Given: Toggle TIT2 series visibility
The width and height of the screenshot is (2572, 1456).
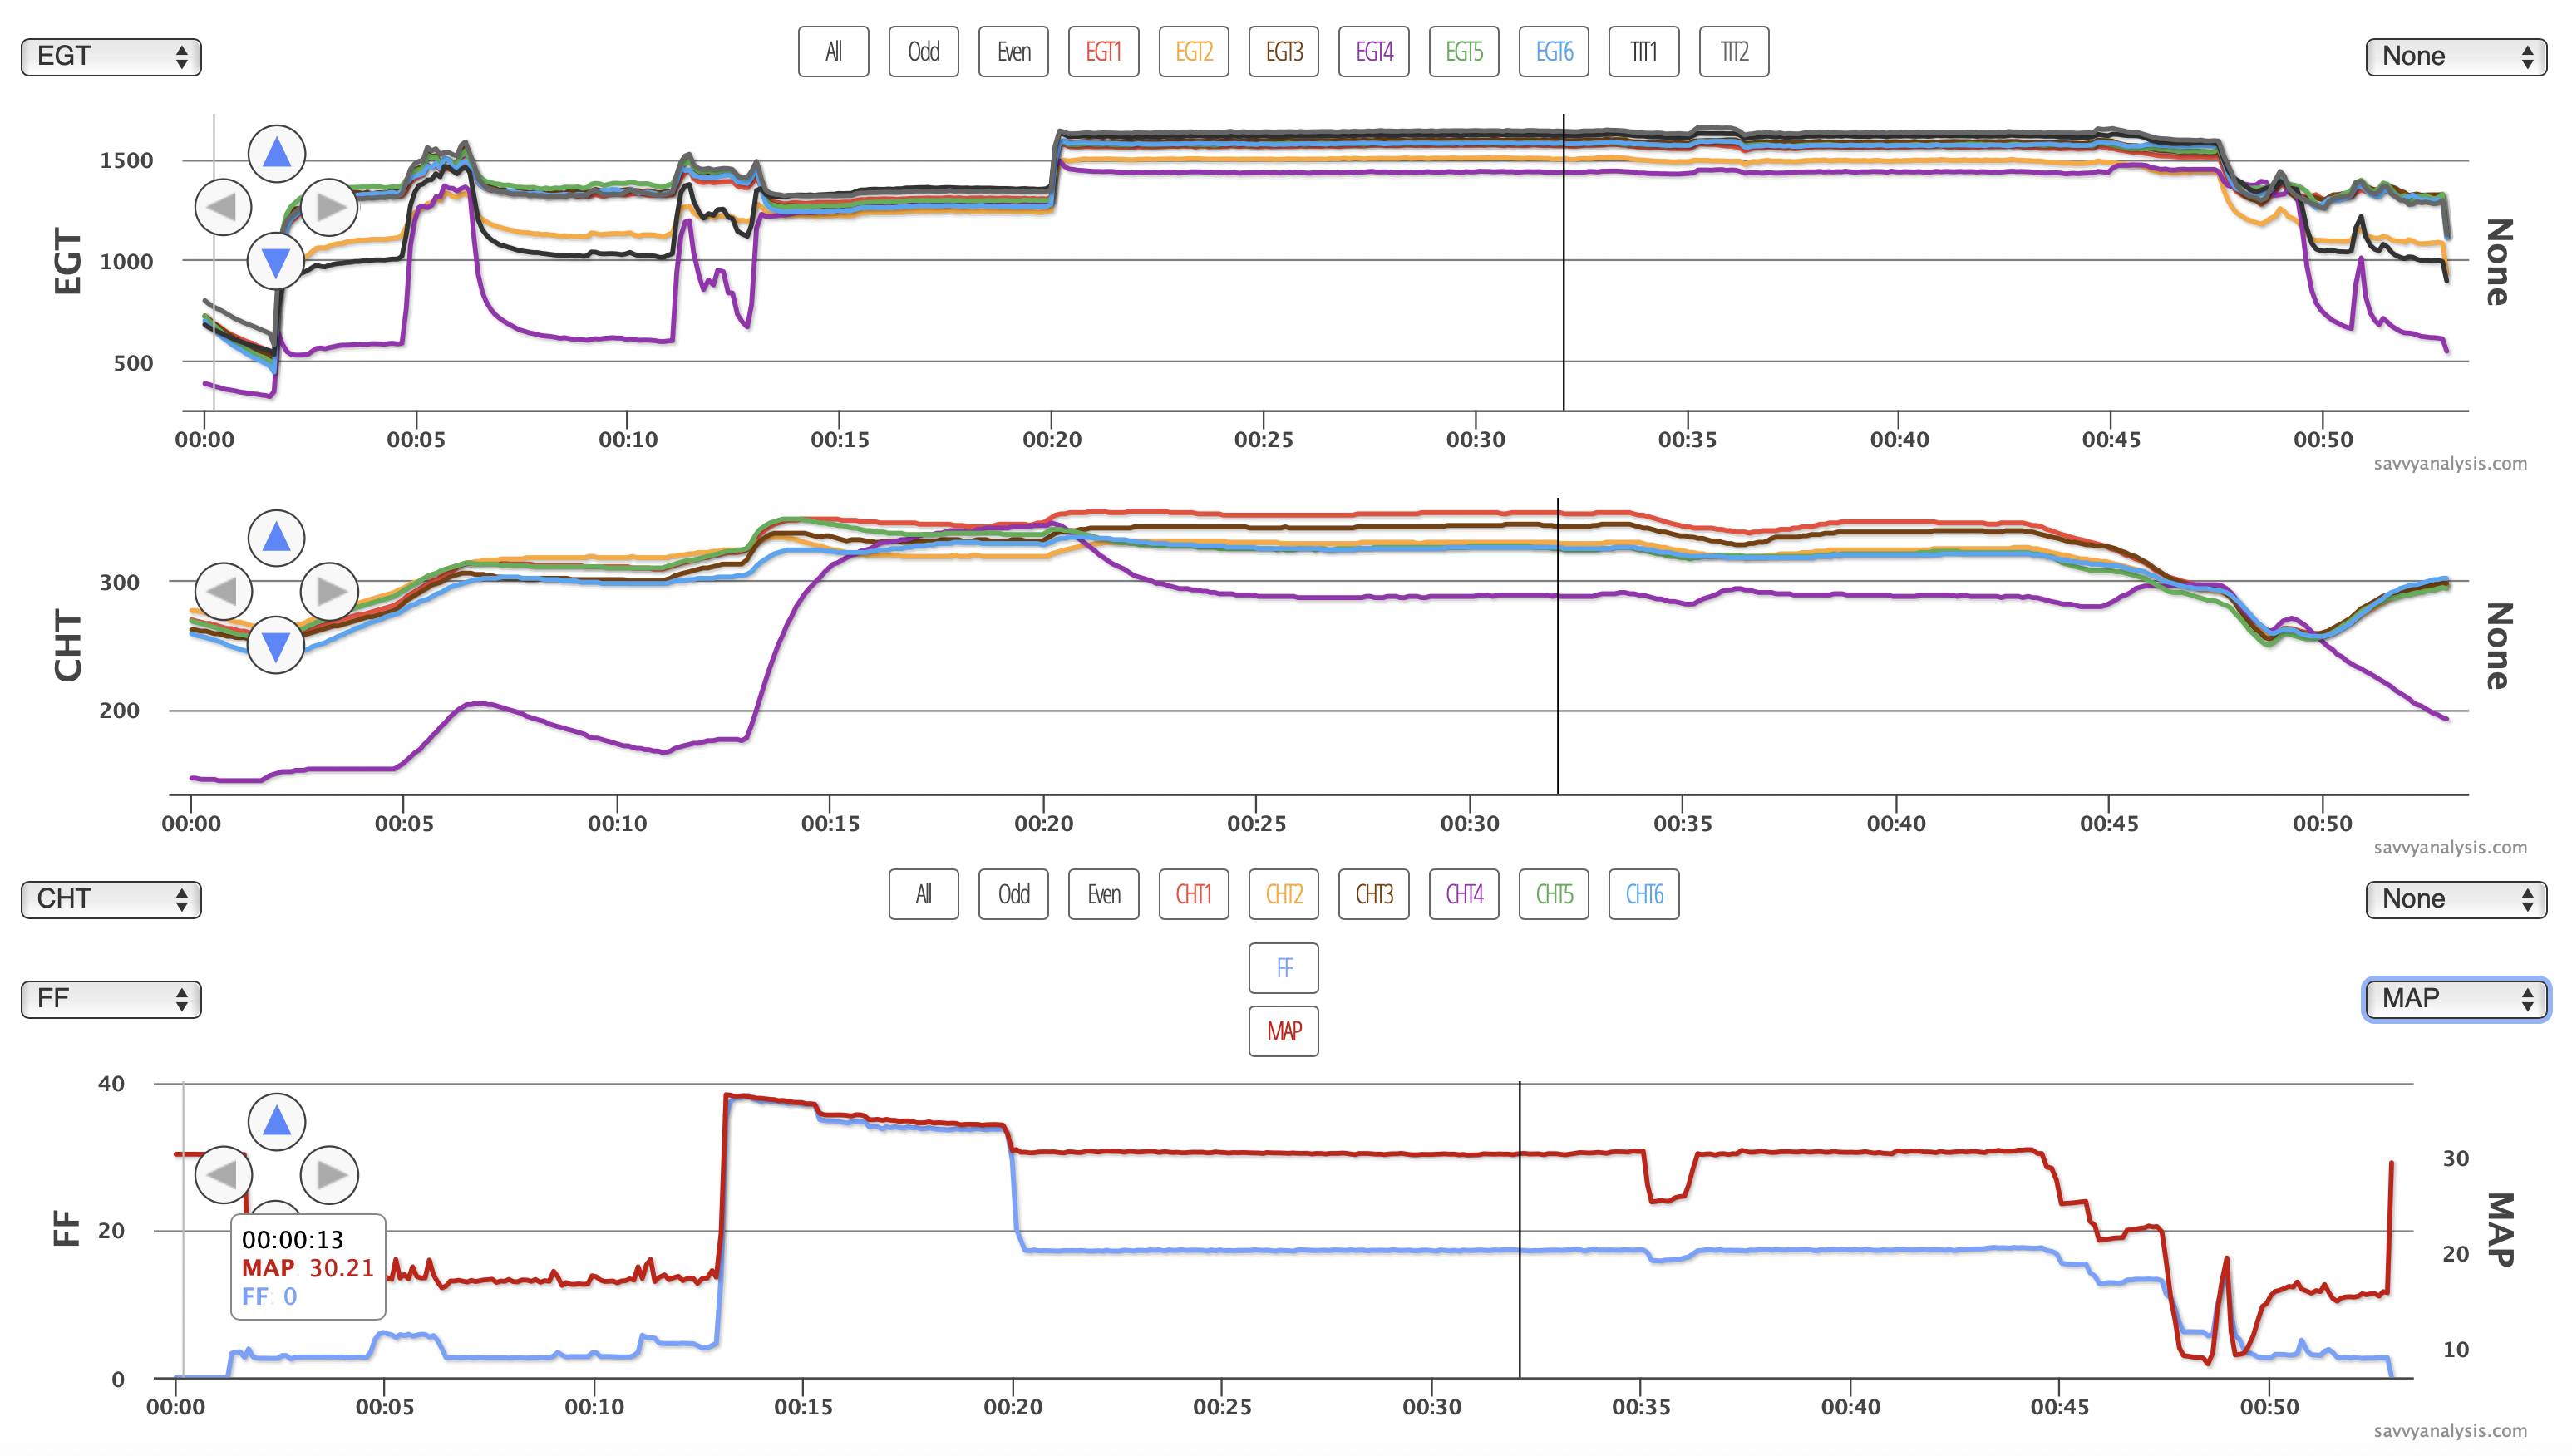Looking at the screenshot, I should (x=1734, y=52).
